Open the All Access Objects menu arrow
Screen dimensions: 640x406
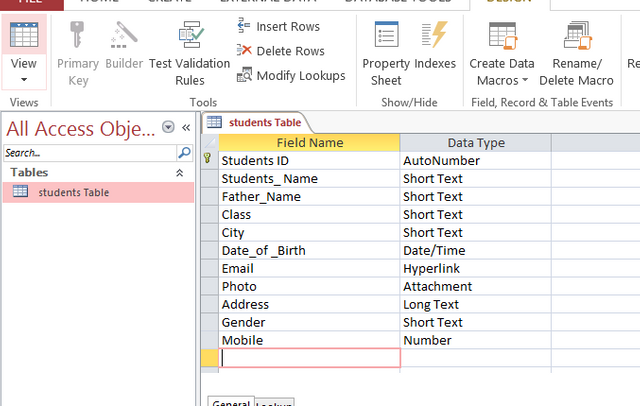pyautogui.click(x=168, y=127)
